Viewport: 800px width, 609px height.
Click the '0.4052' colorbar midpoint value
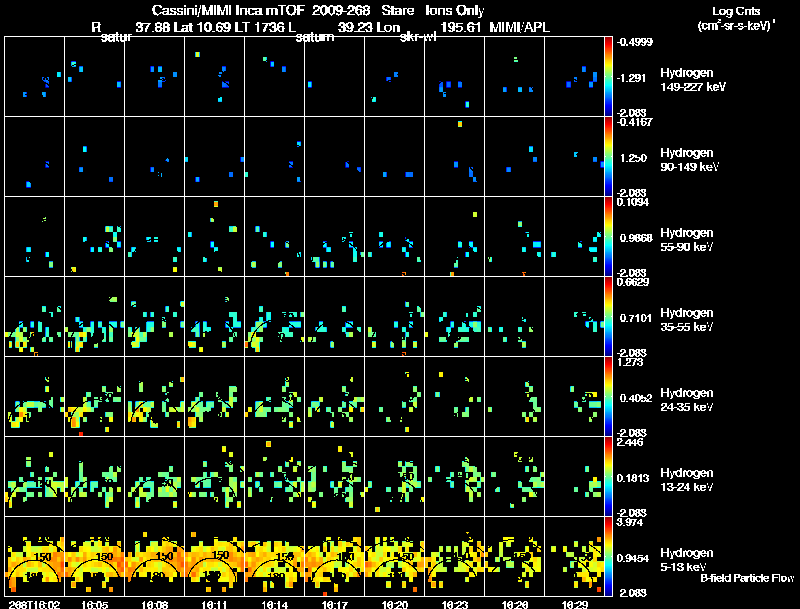click(636, 398)
